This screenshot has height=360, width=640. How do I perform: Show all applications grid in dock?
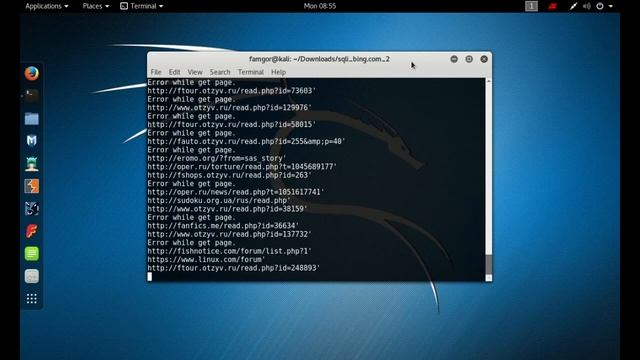pos(31,299)
